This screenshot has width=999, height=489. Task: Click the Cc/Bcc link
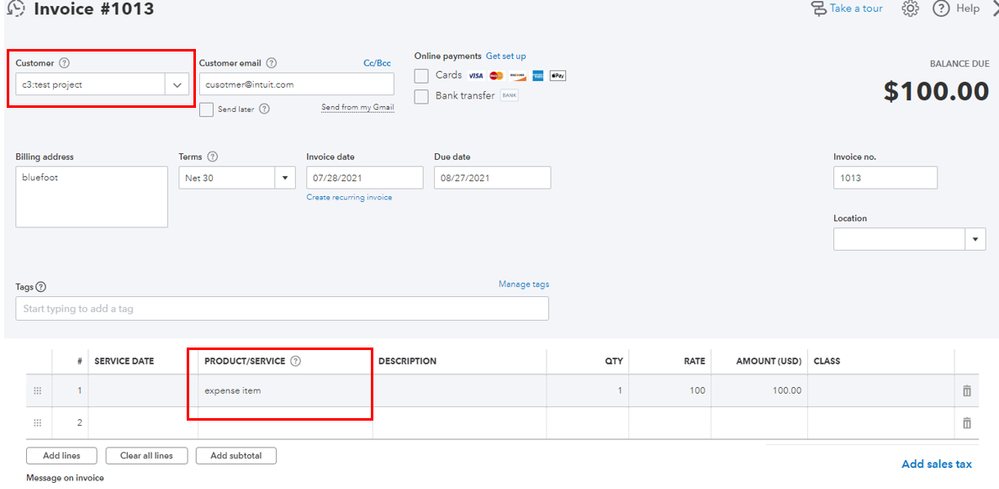click(x=377, y=63)
